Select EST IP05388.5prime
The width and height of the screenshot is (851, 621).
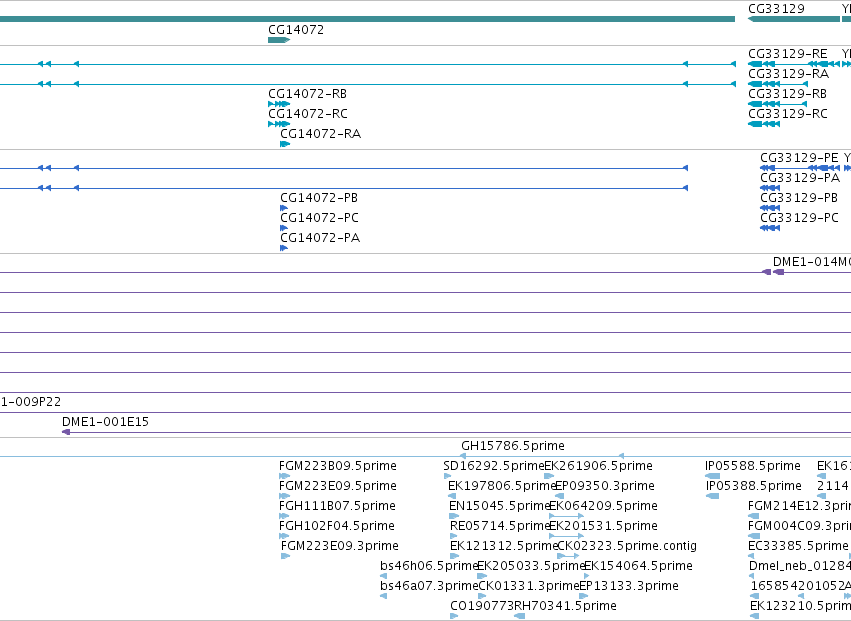[x=754, y=486]
